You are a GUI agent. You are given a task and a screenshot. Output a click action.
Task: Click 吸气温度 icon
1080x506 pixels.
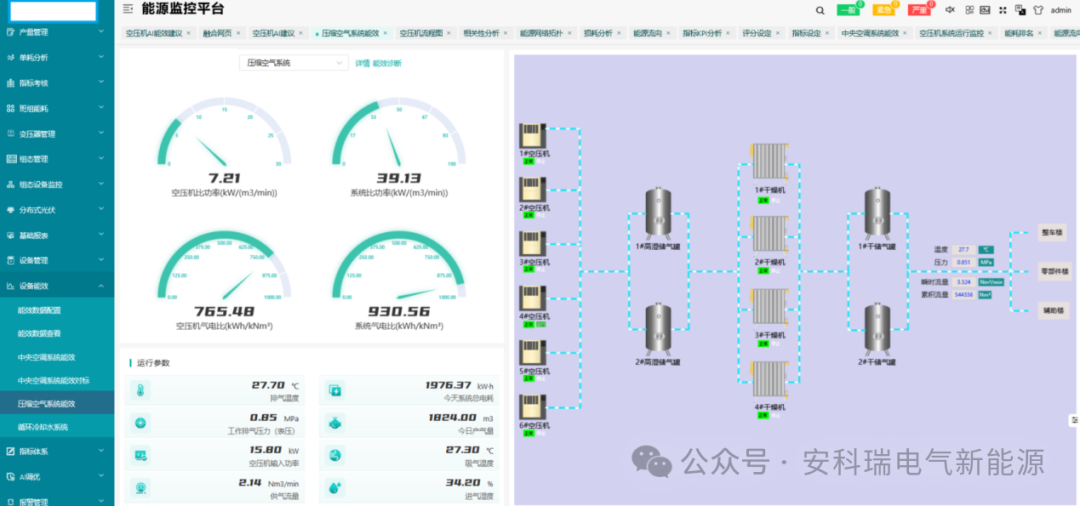click(x=335, y=455)
